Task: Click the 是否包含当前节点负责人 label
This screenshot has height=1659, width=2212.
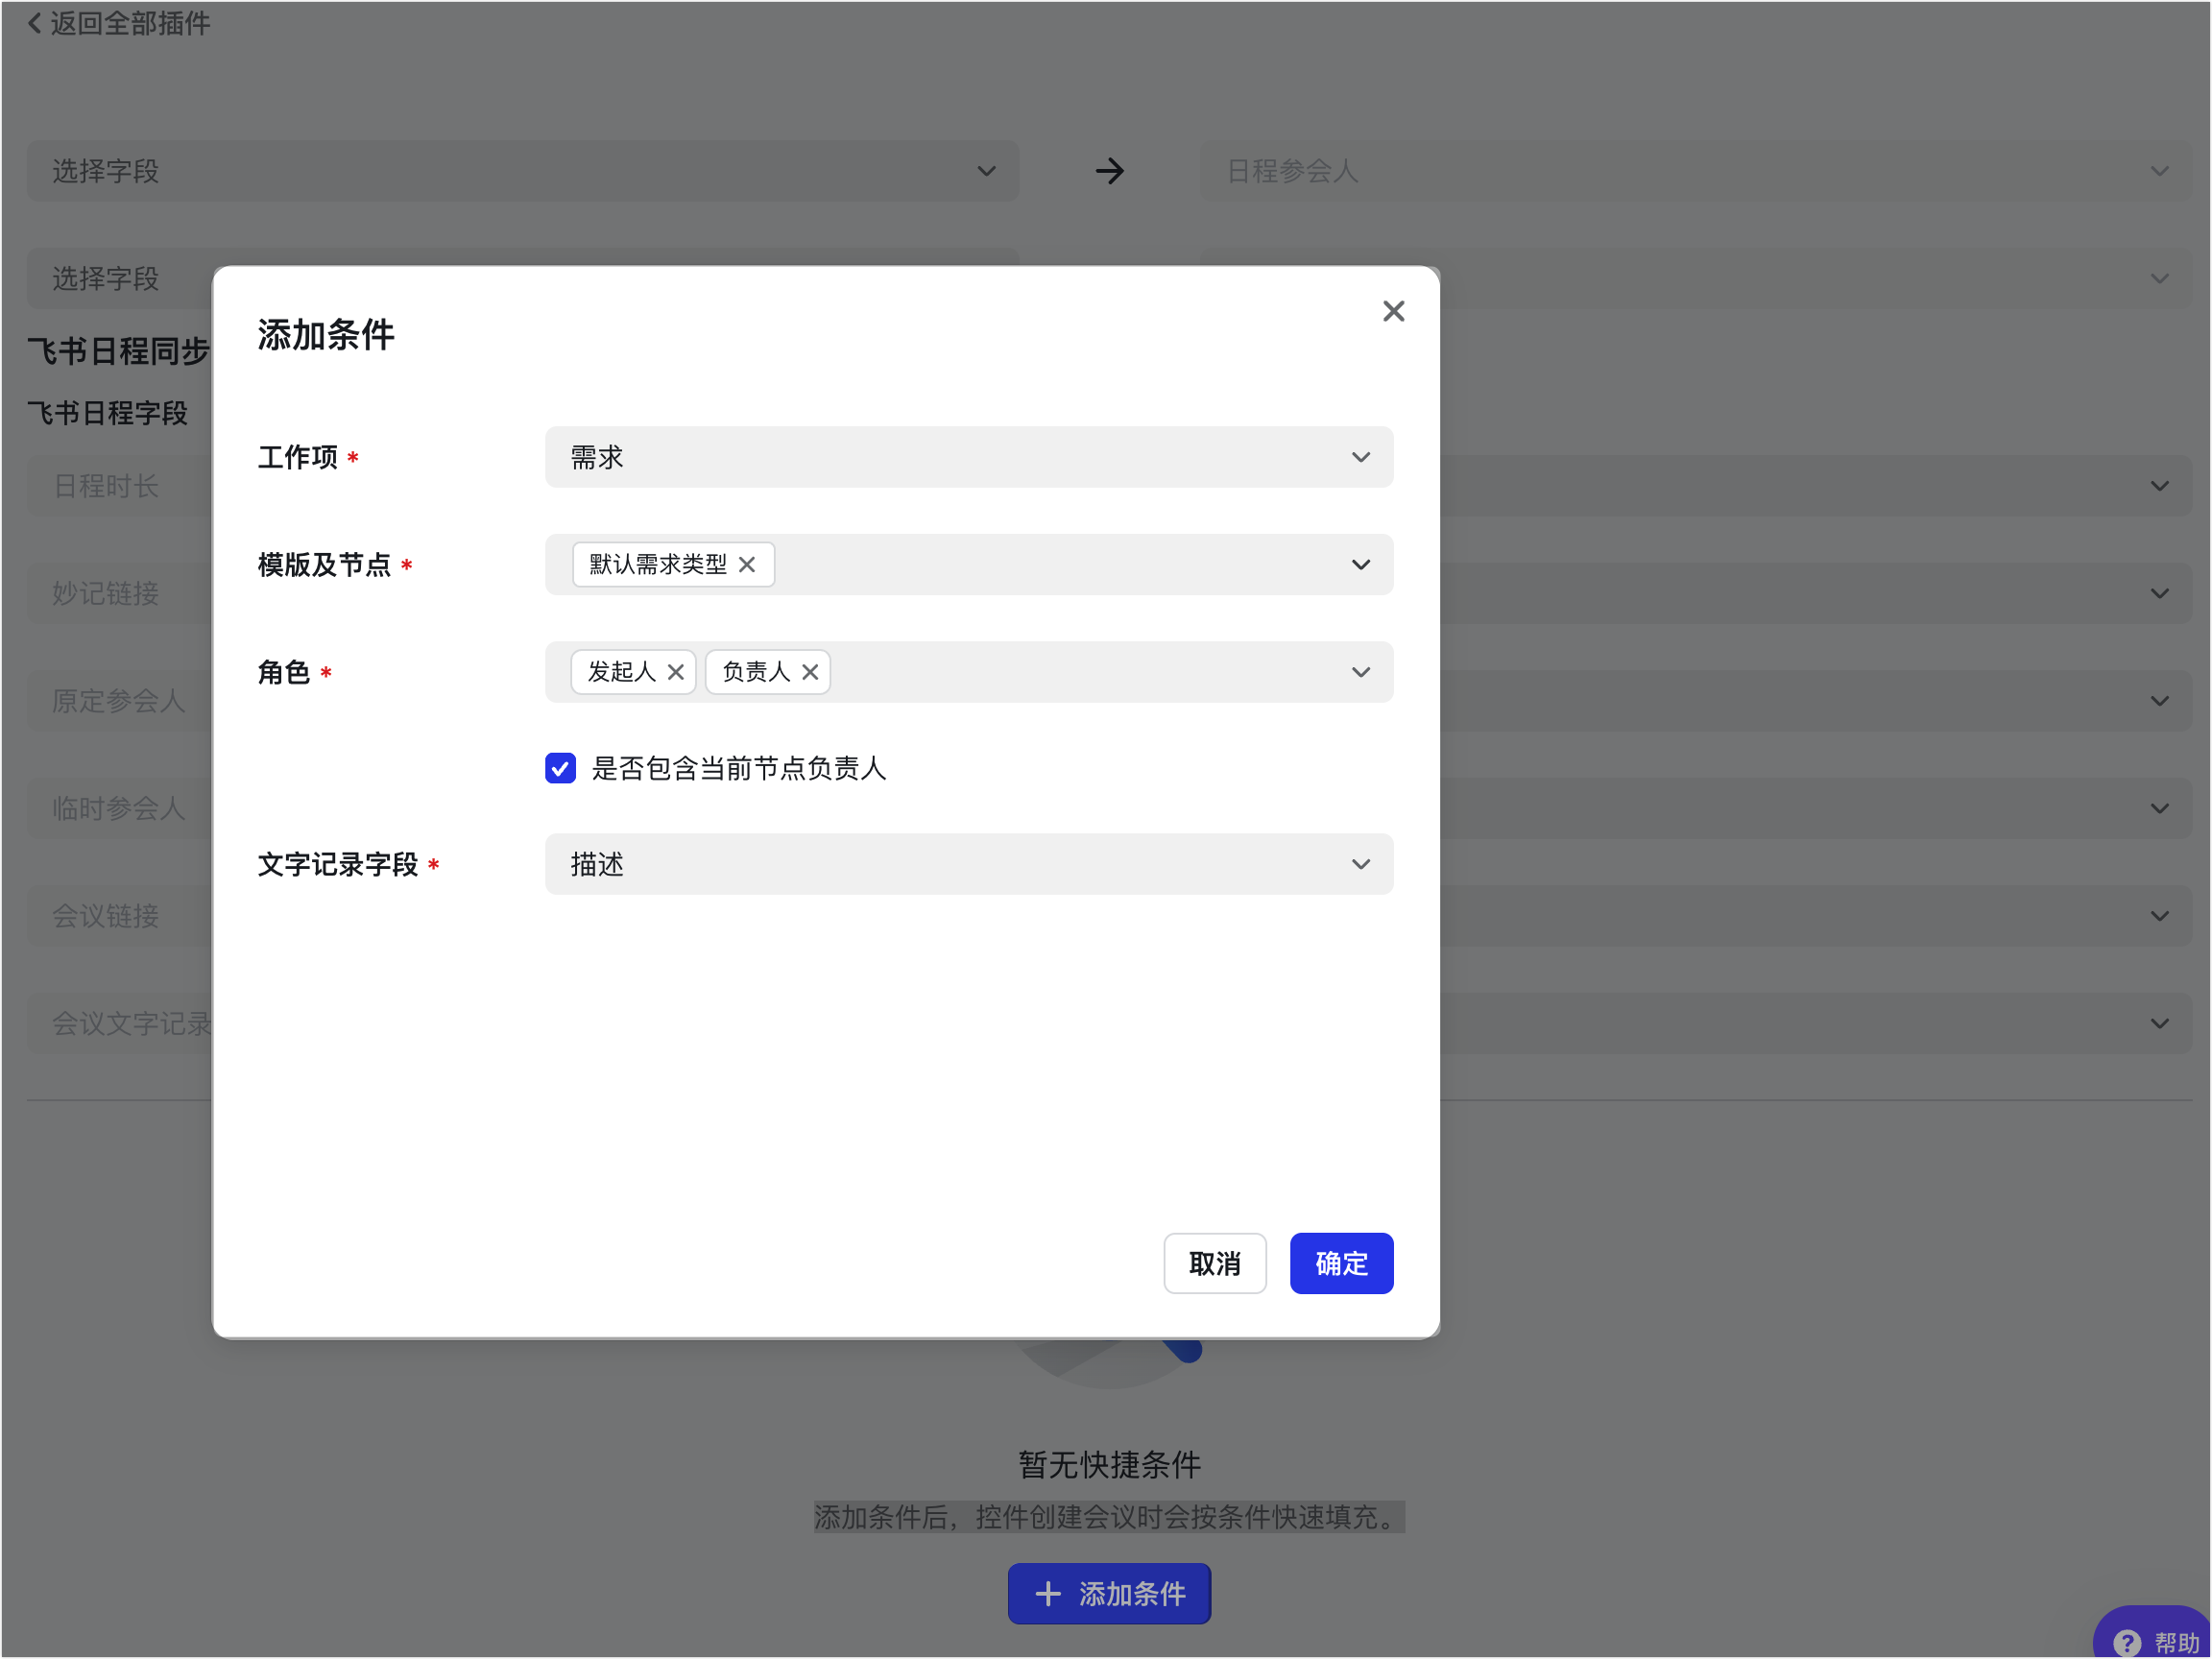Action: [x=739, y=768]
